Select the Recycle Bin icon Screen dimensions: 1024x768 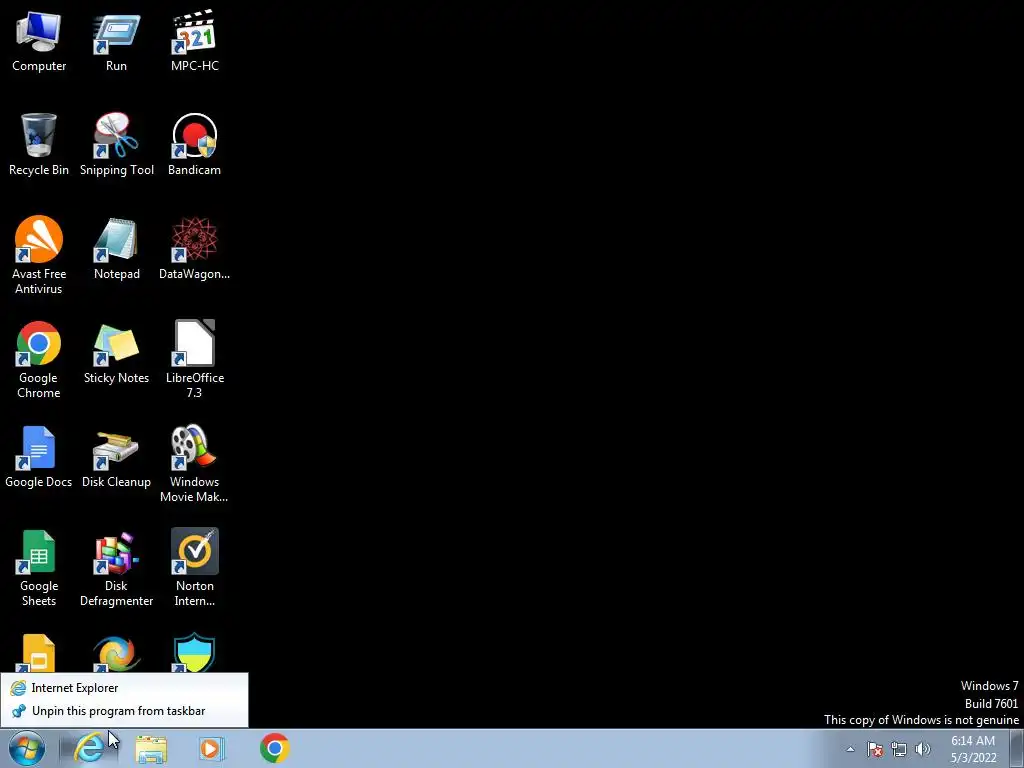[x=39, y=144]
